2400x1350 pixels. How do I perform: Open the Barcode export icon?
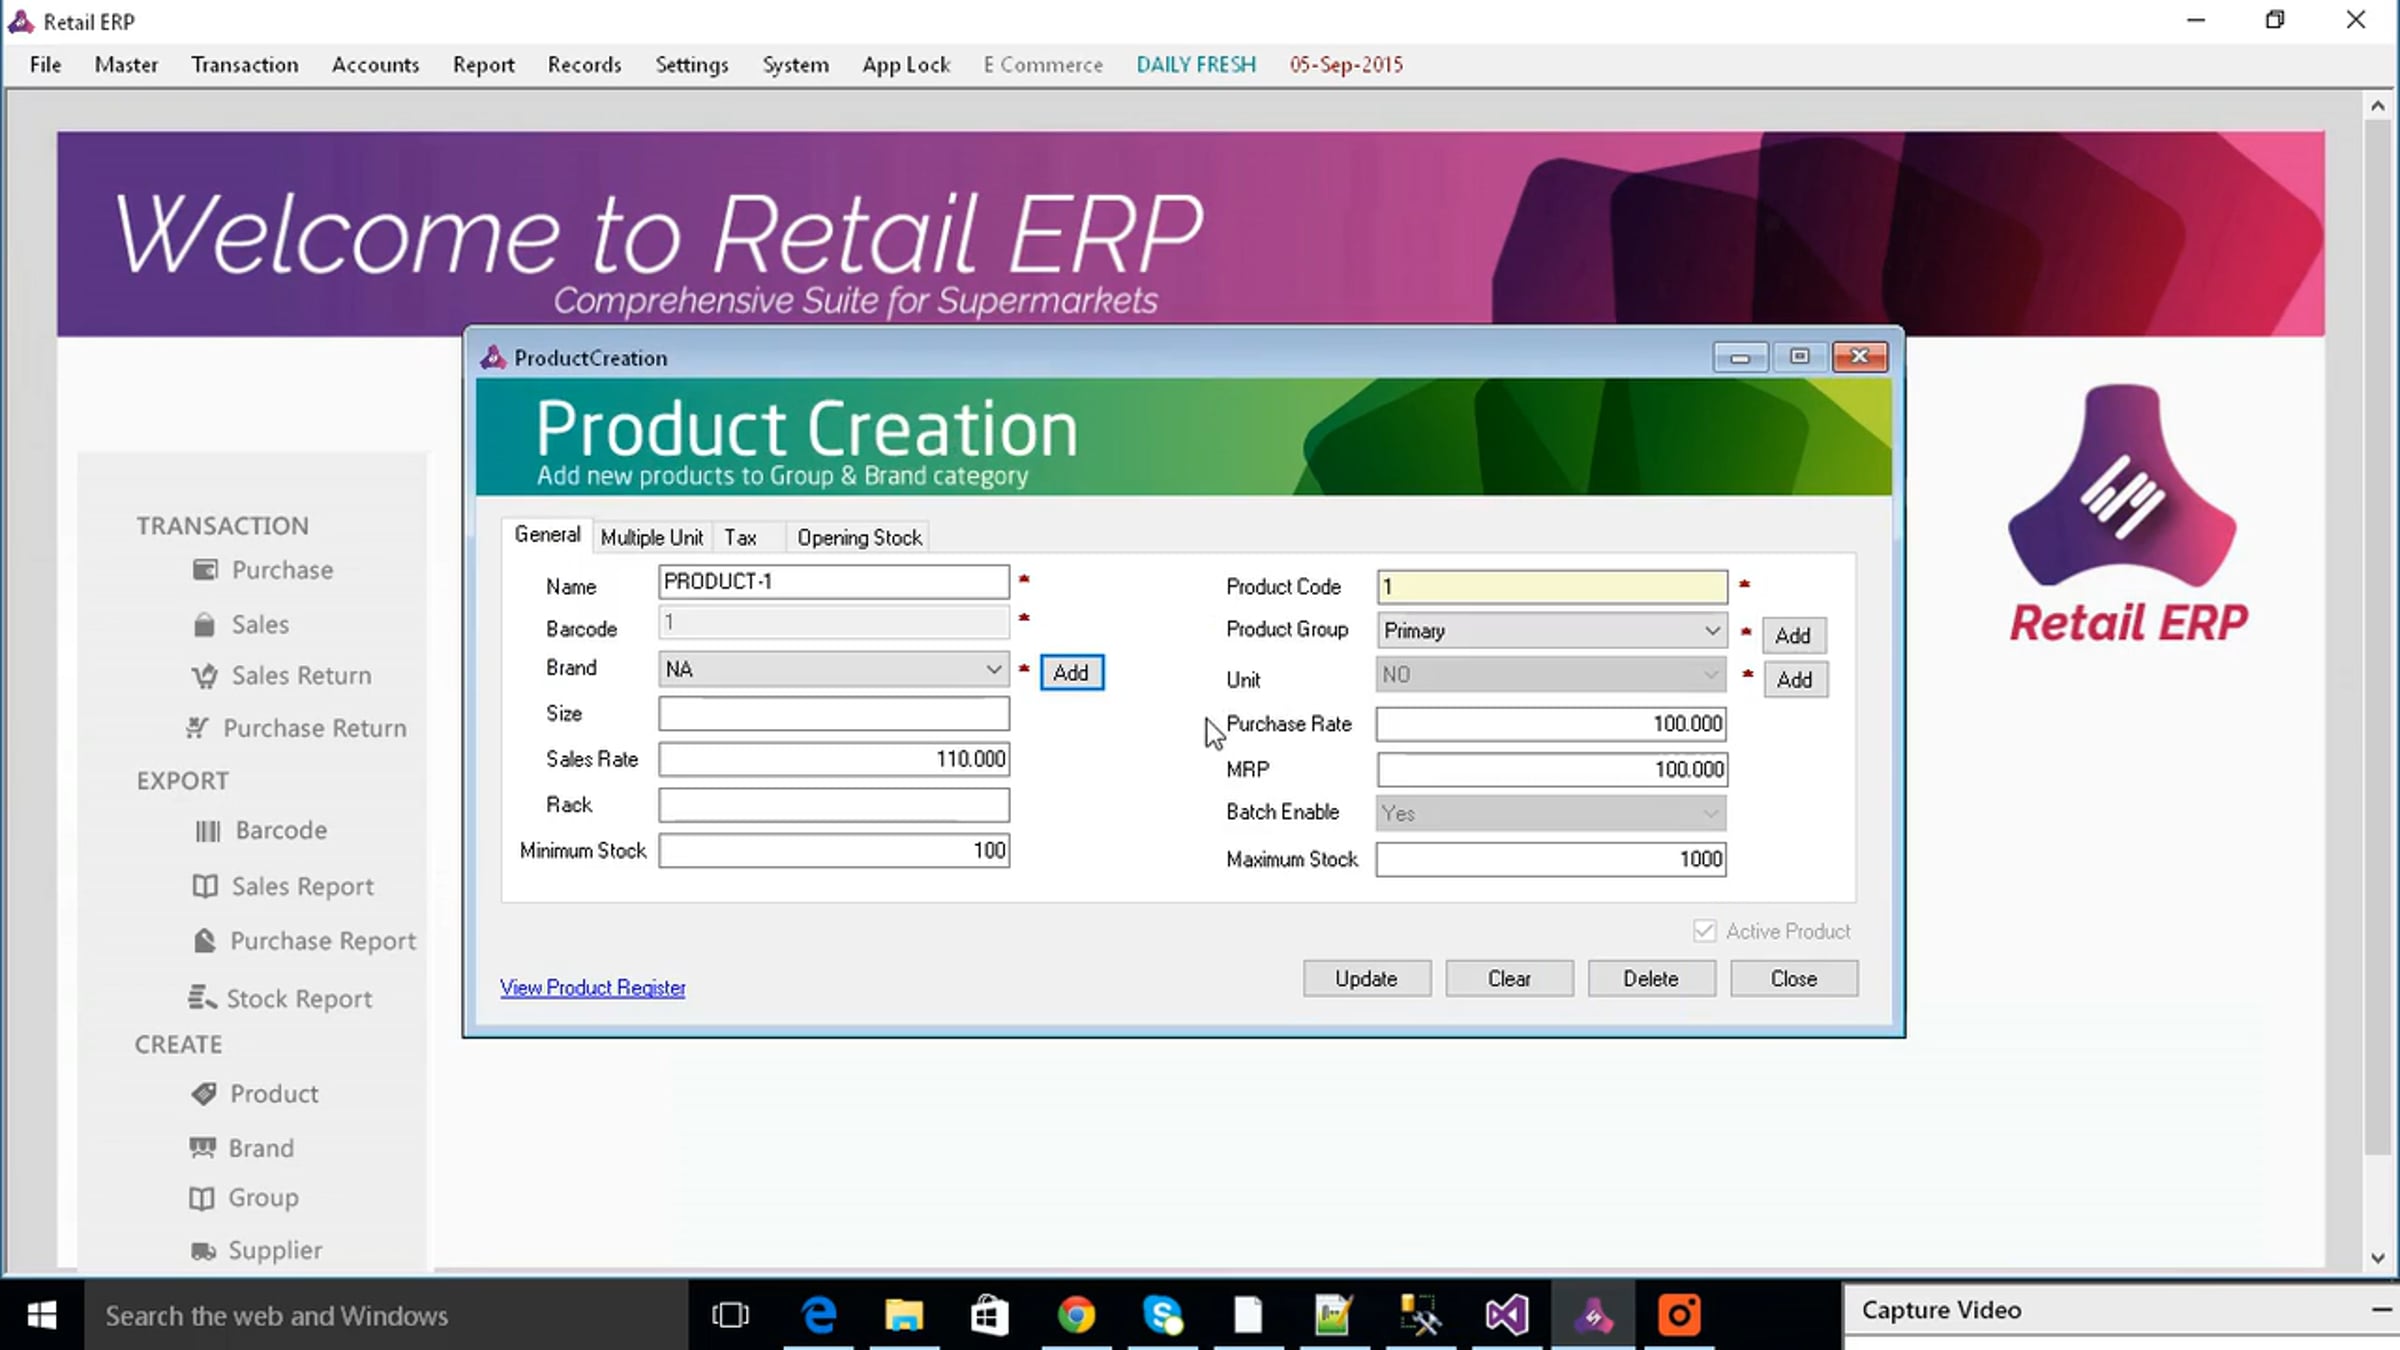[208, 831]
